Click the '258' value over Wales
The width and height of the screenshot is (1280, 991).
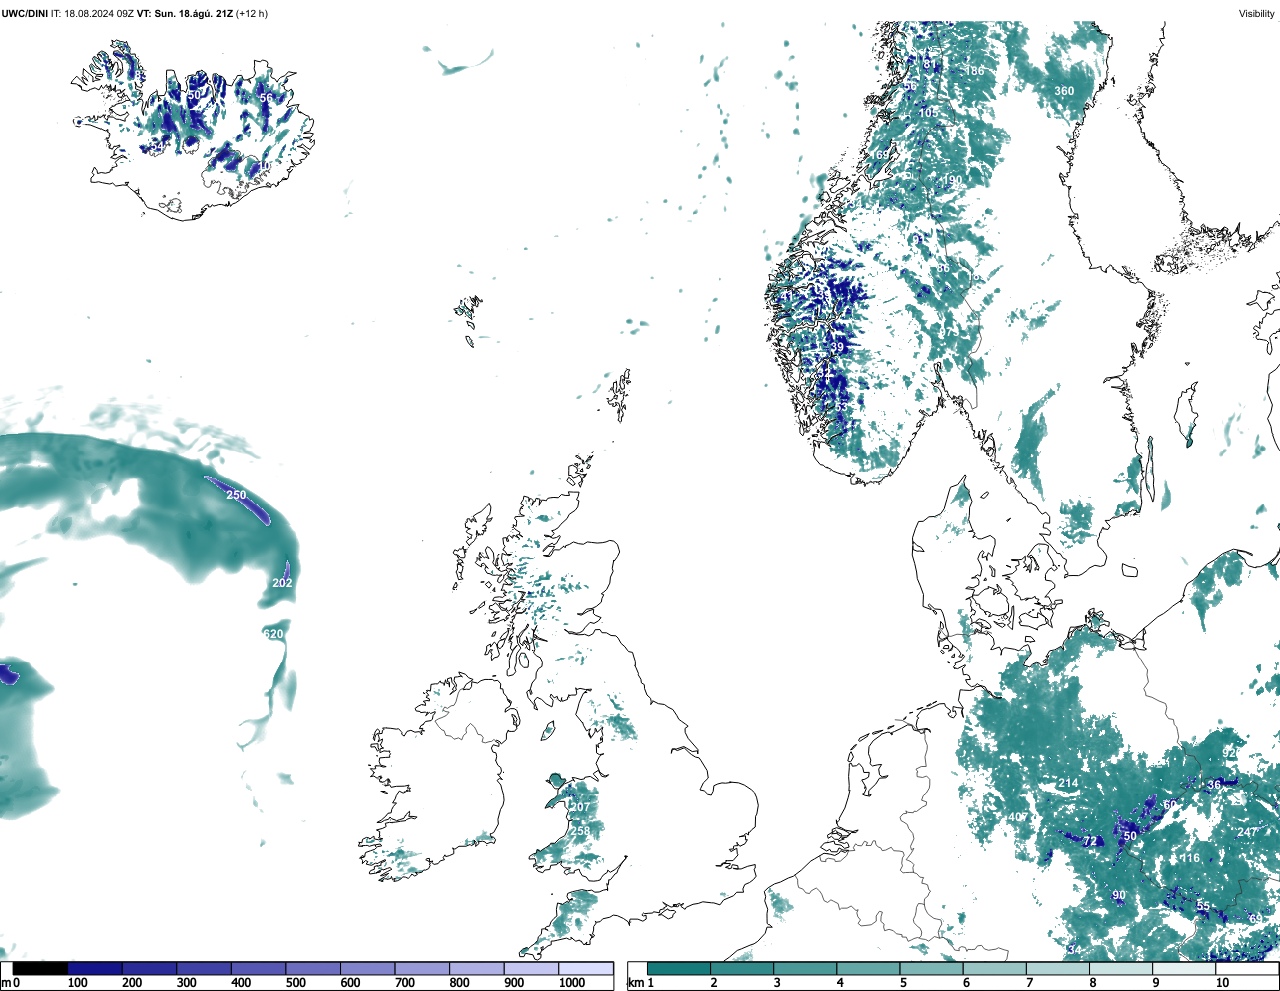tap(580, 831)
